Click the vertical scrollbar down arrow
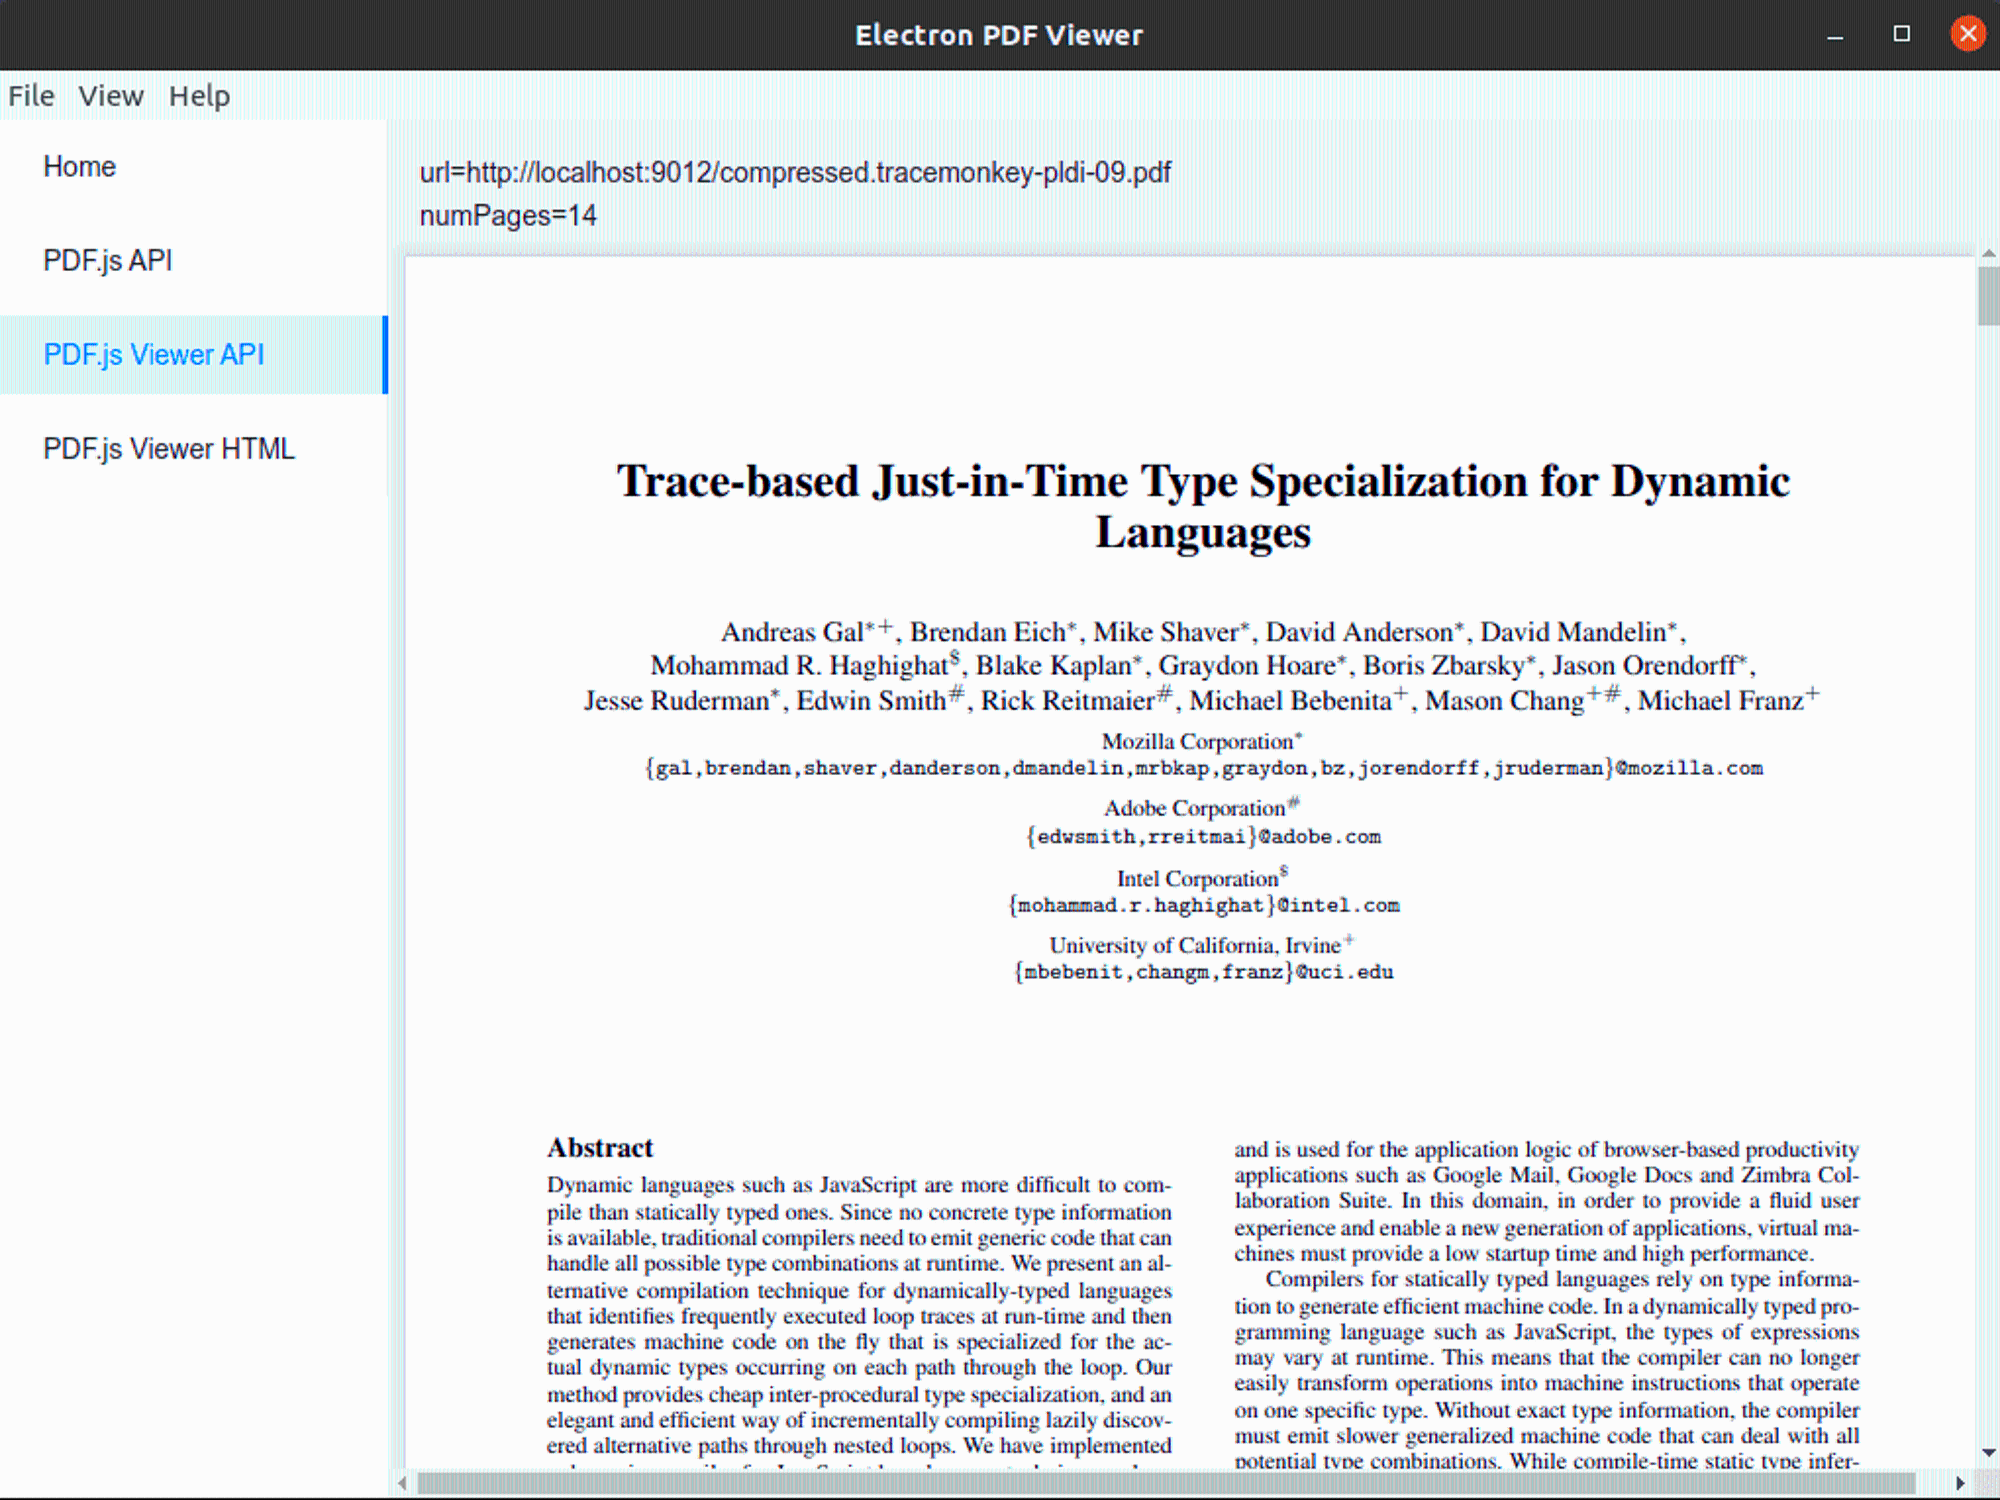Image resolution: width=2000 pixels, height=1500 pixels. point(1988,1453)
